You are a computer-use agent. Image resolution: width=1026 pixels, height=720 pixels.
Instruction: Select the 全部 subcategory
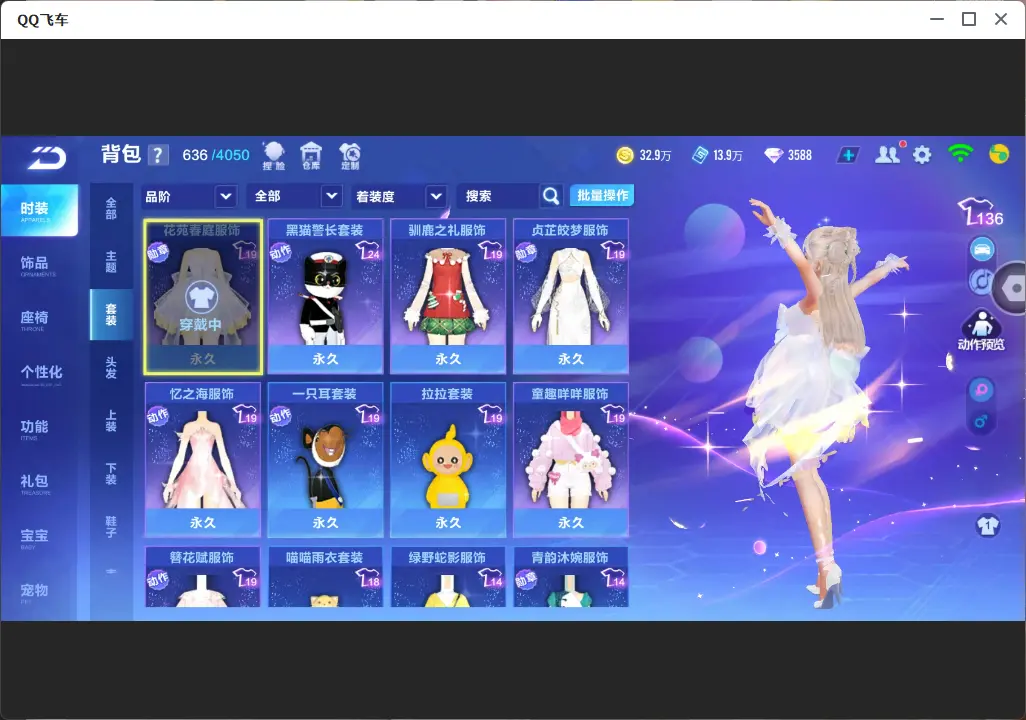111,209
